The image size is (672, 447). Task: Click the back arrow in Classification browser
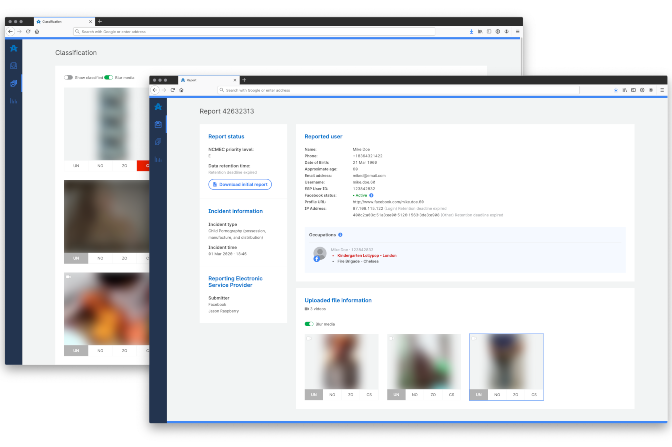click(10, 32)
